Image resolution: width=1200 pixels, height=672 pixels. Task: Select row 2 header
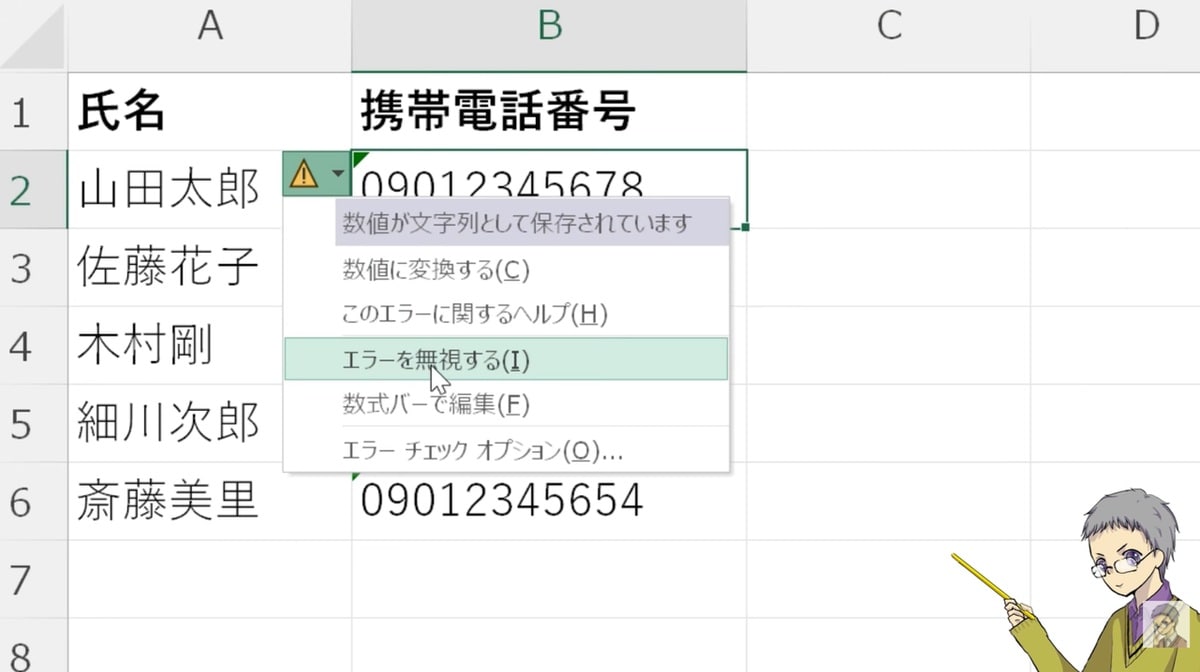[x=34, y=189]
